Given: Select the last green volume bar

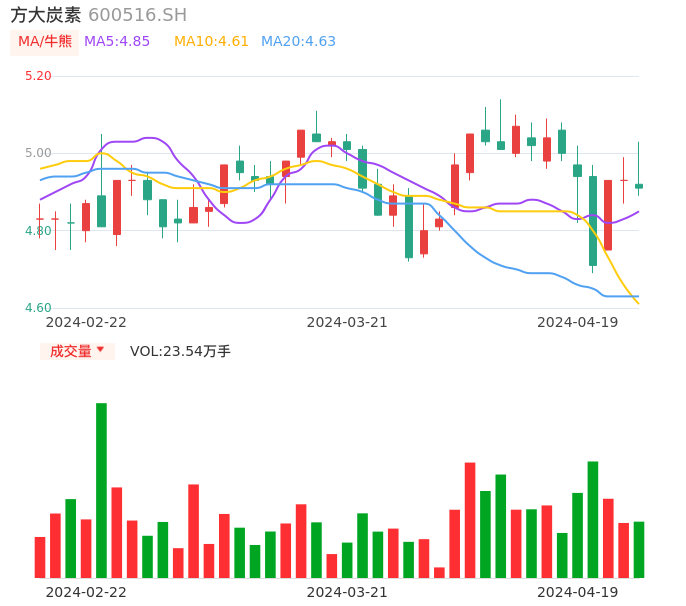Looking at the screenshot, I should coord(638,549).
